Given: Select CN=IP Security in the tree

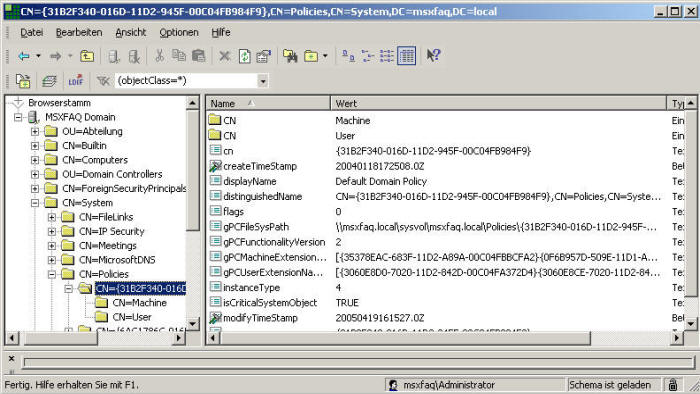Looking at the screenshot, I should point(112,232).
